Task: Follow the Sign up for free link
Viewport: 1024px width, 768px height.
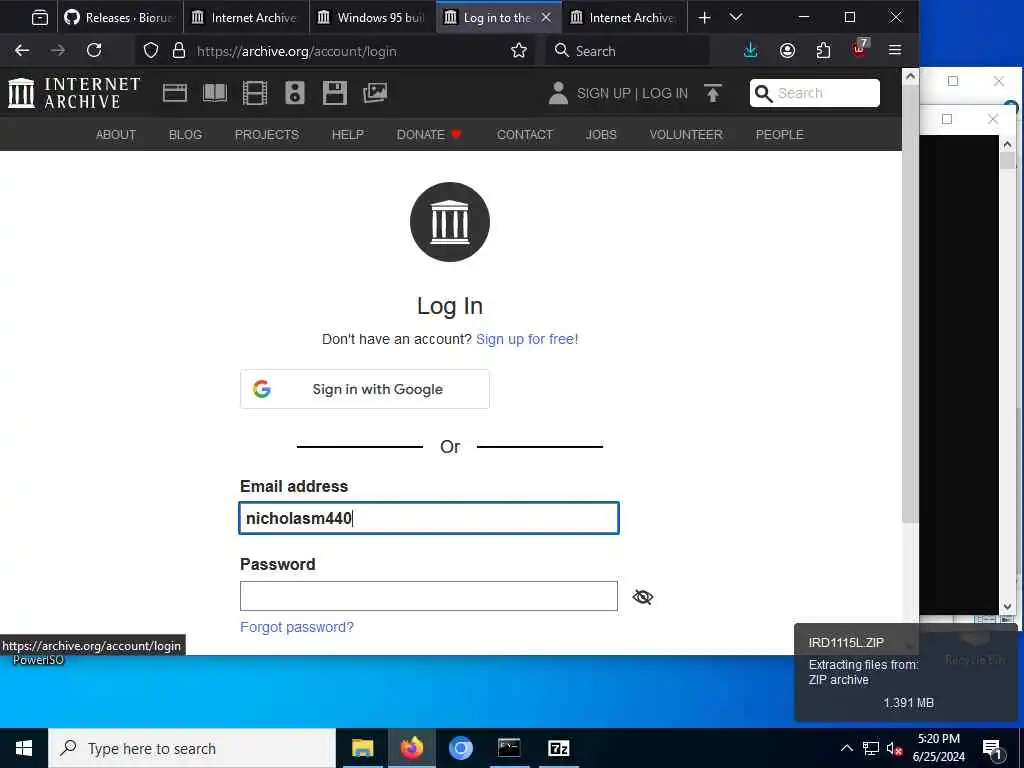Action: click(x=527, y=340)
